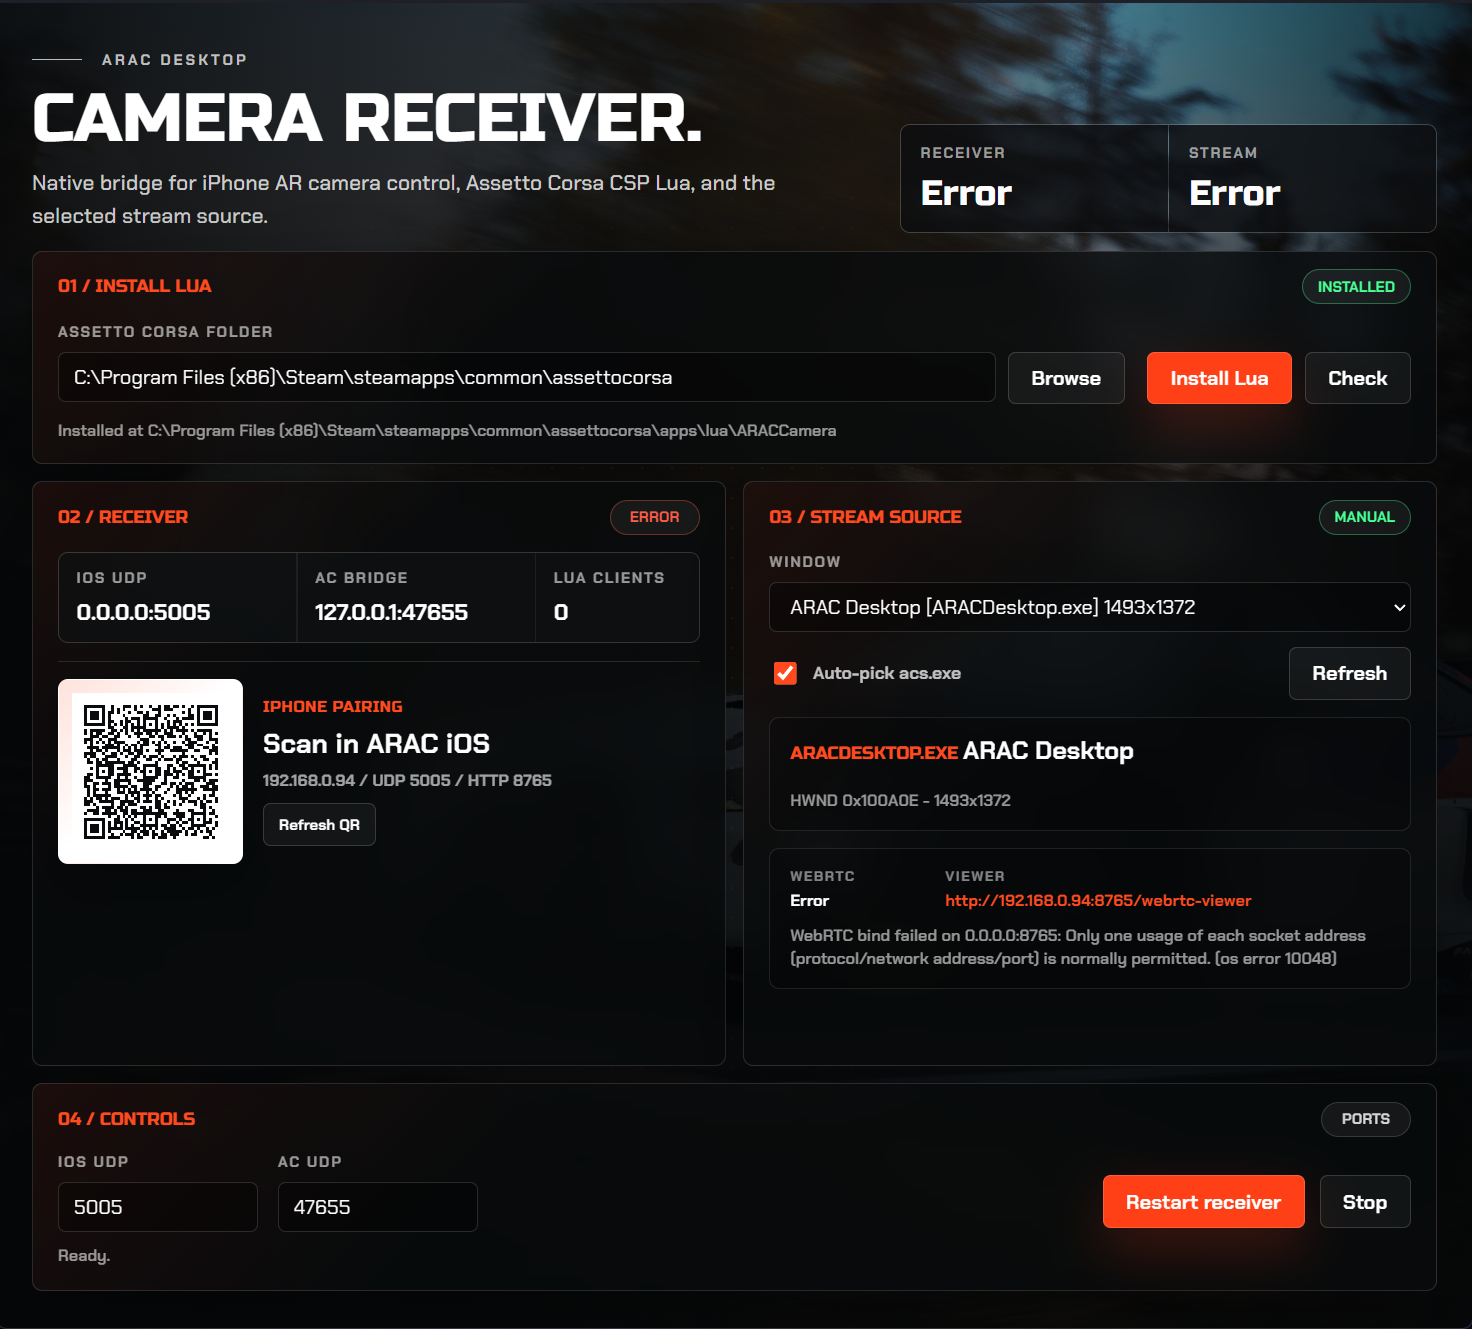Click the '01 / INSTALL LUA' section heading
The image size is (1472, 1329).
point(134,286)
